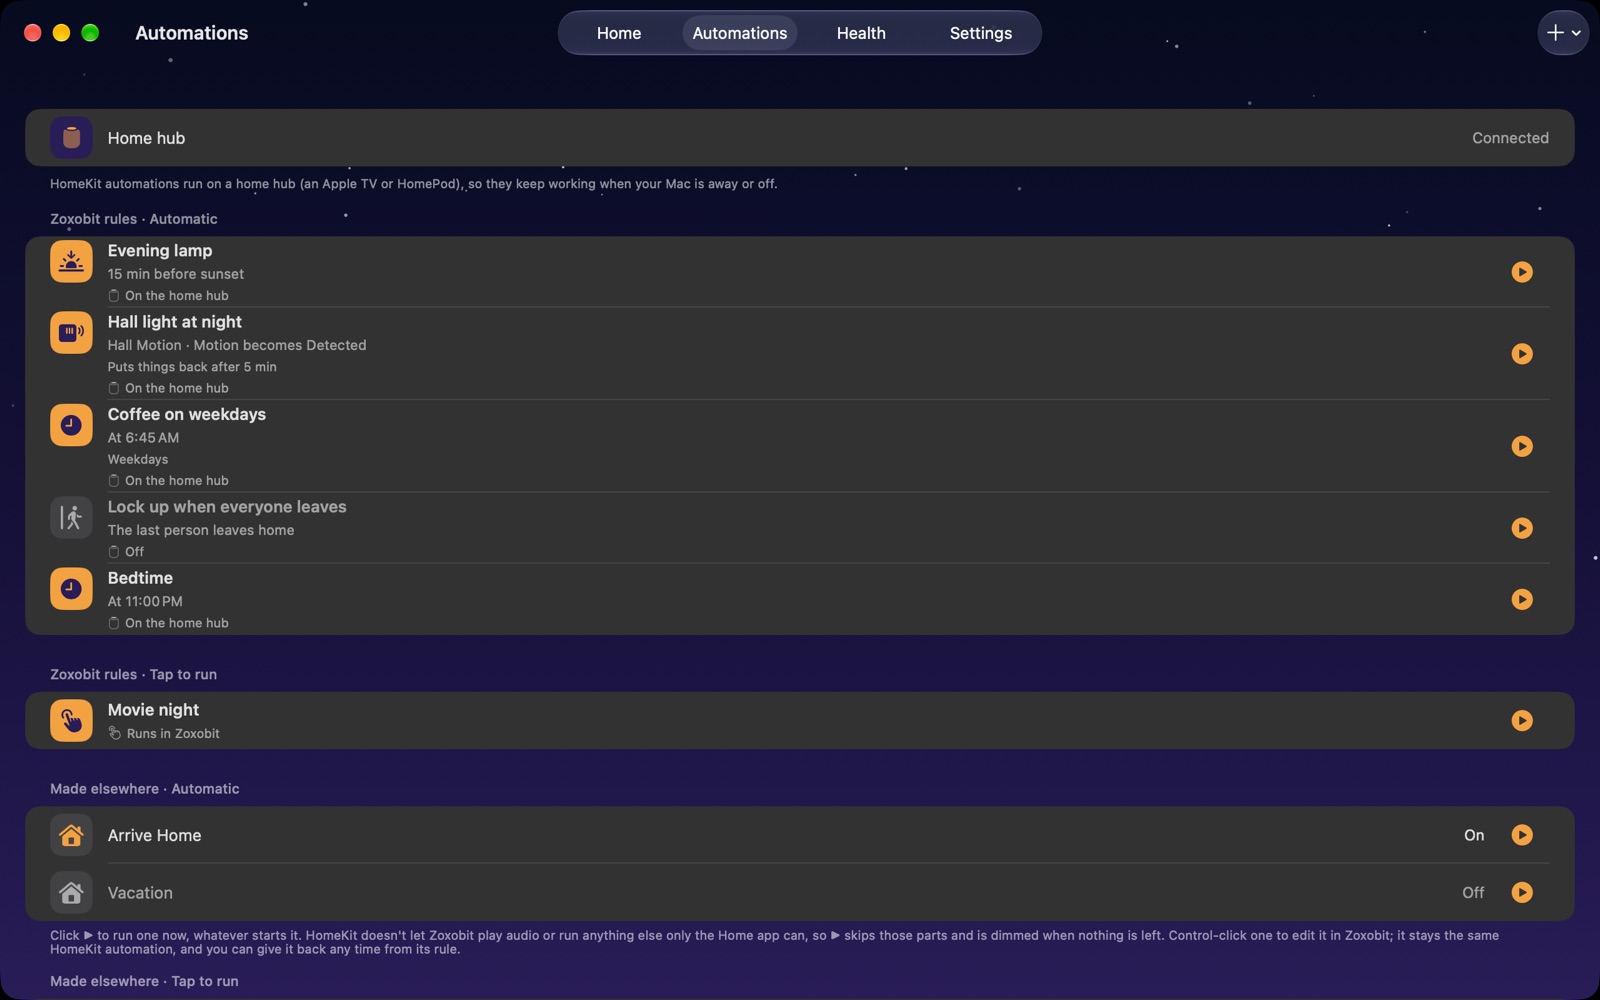Select the Movie night rule title
1600x1000 pixels.
153,710
